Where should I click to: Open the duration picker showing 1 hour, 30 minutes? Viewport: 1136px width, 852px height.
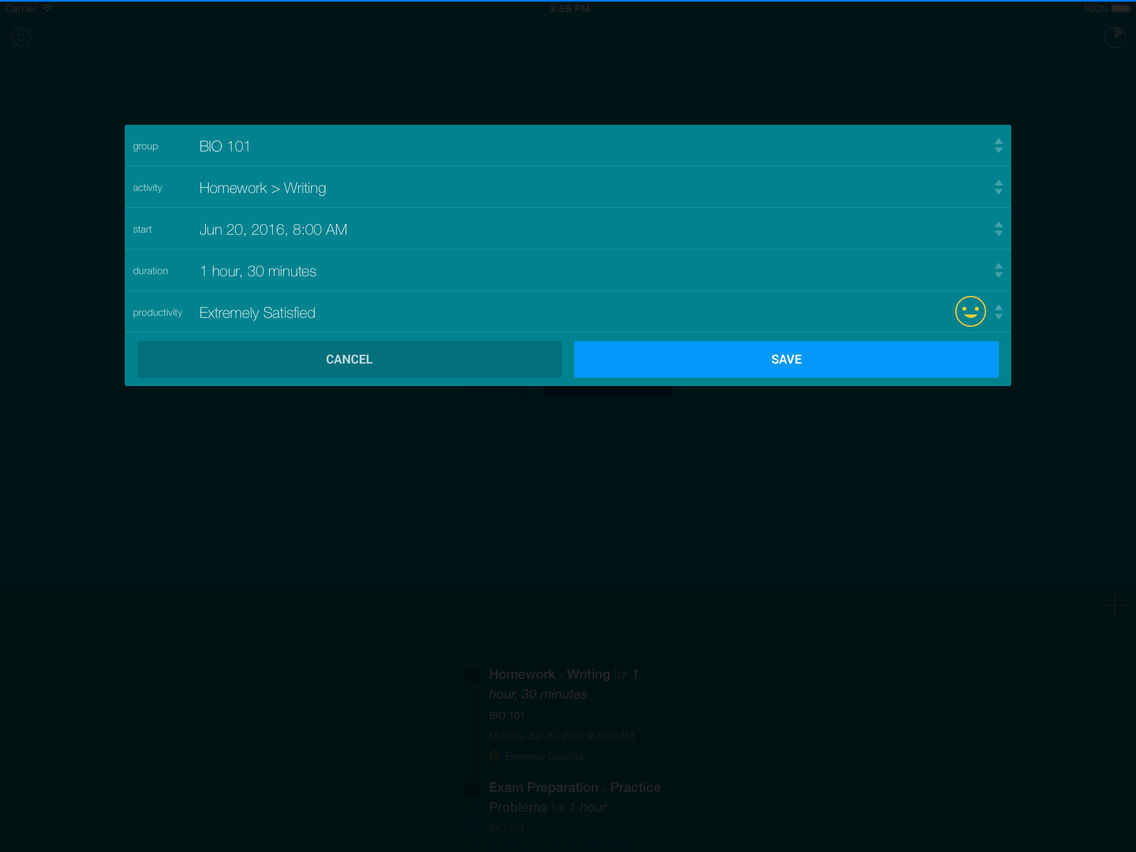tap(567, 271)
